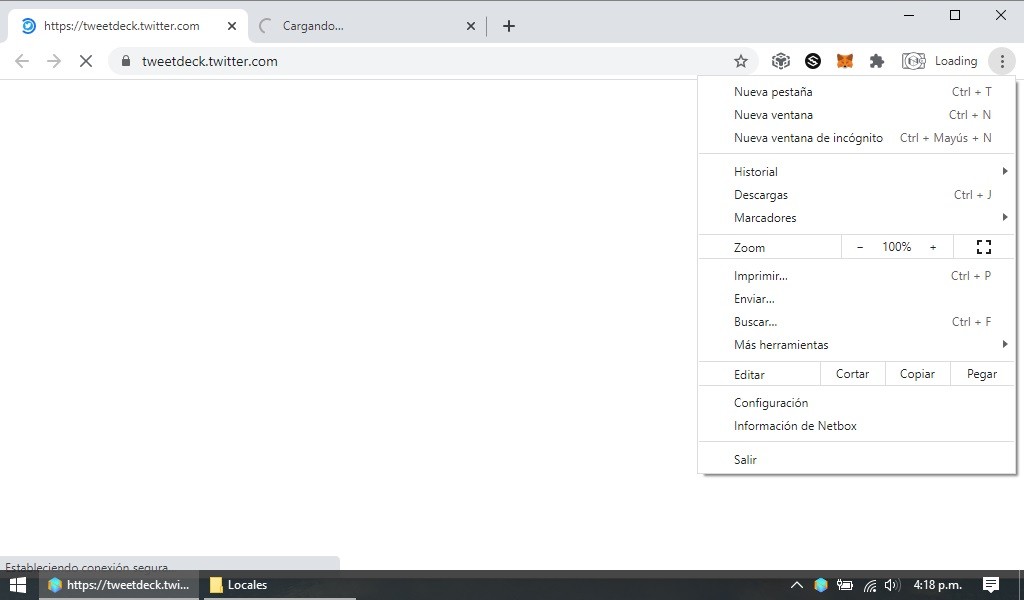
Task: Click the three-dot browser menu button
Action: pyautogui.click(x=1002, y=61)
